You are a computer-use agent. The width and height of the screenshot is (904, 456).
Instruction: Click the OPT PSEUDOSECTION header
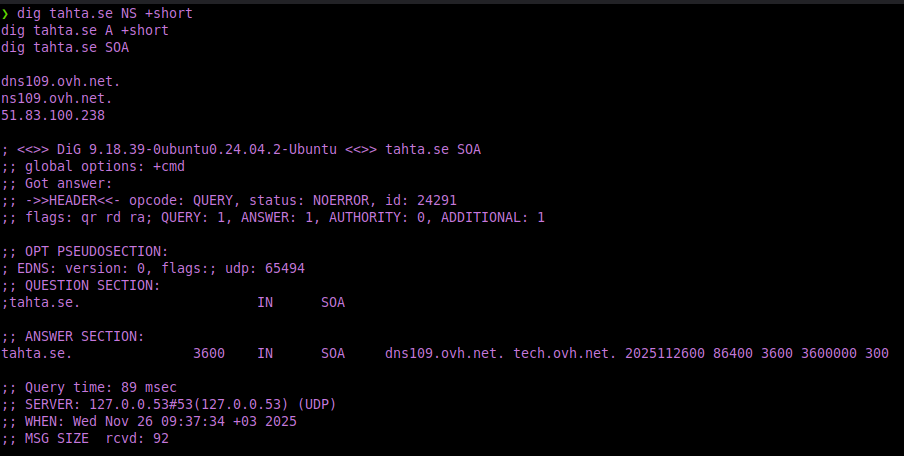pyautogui.click(x=85, y=251)
